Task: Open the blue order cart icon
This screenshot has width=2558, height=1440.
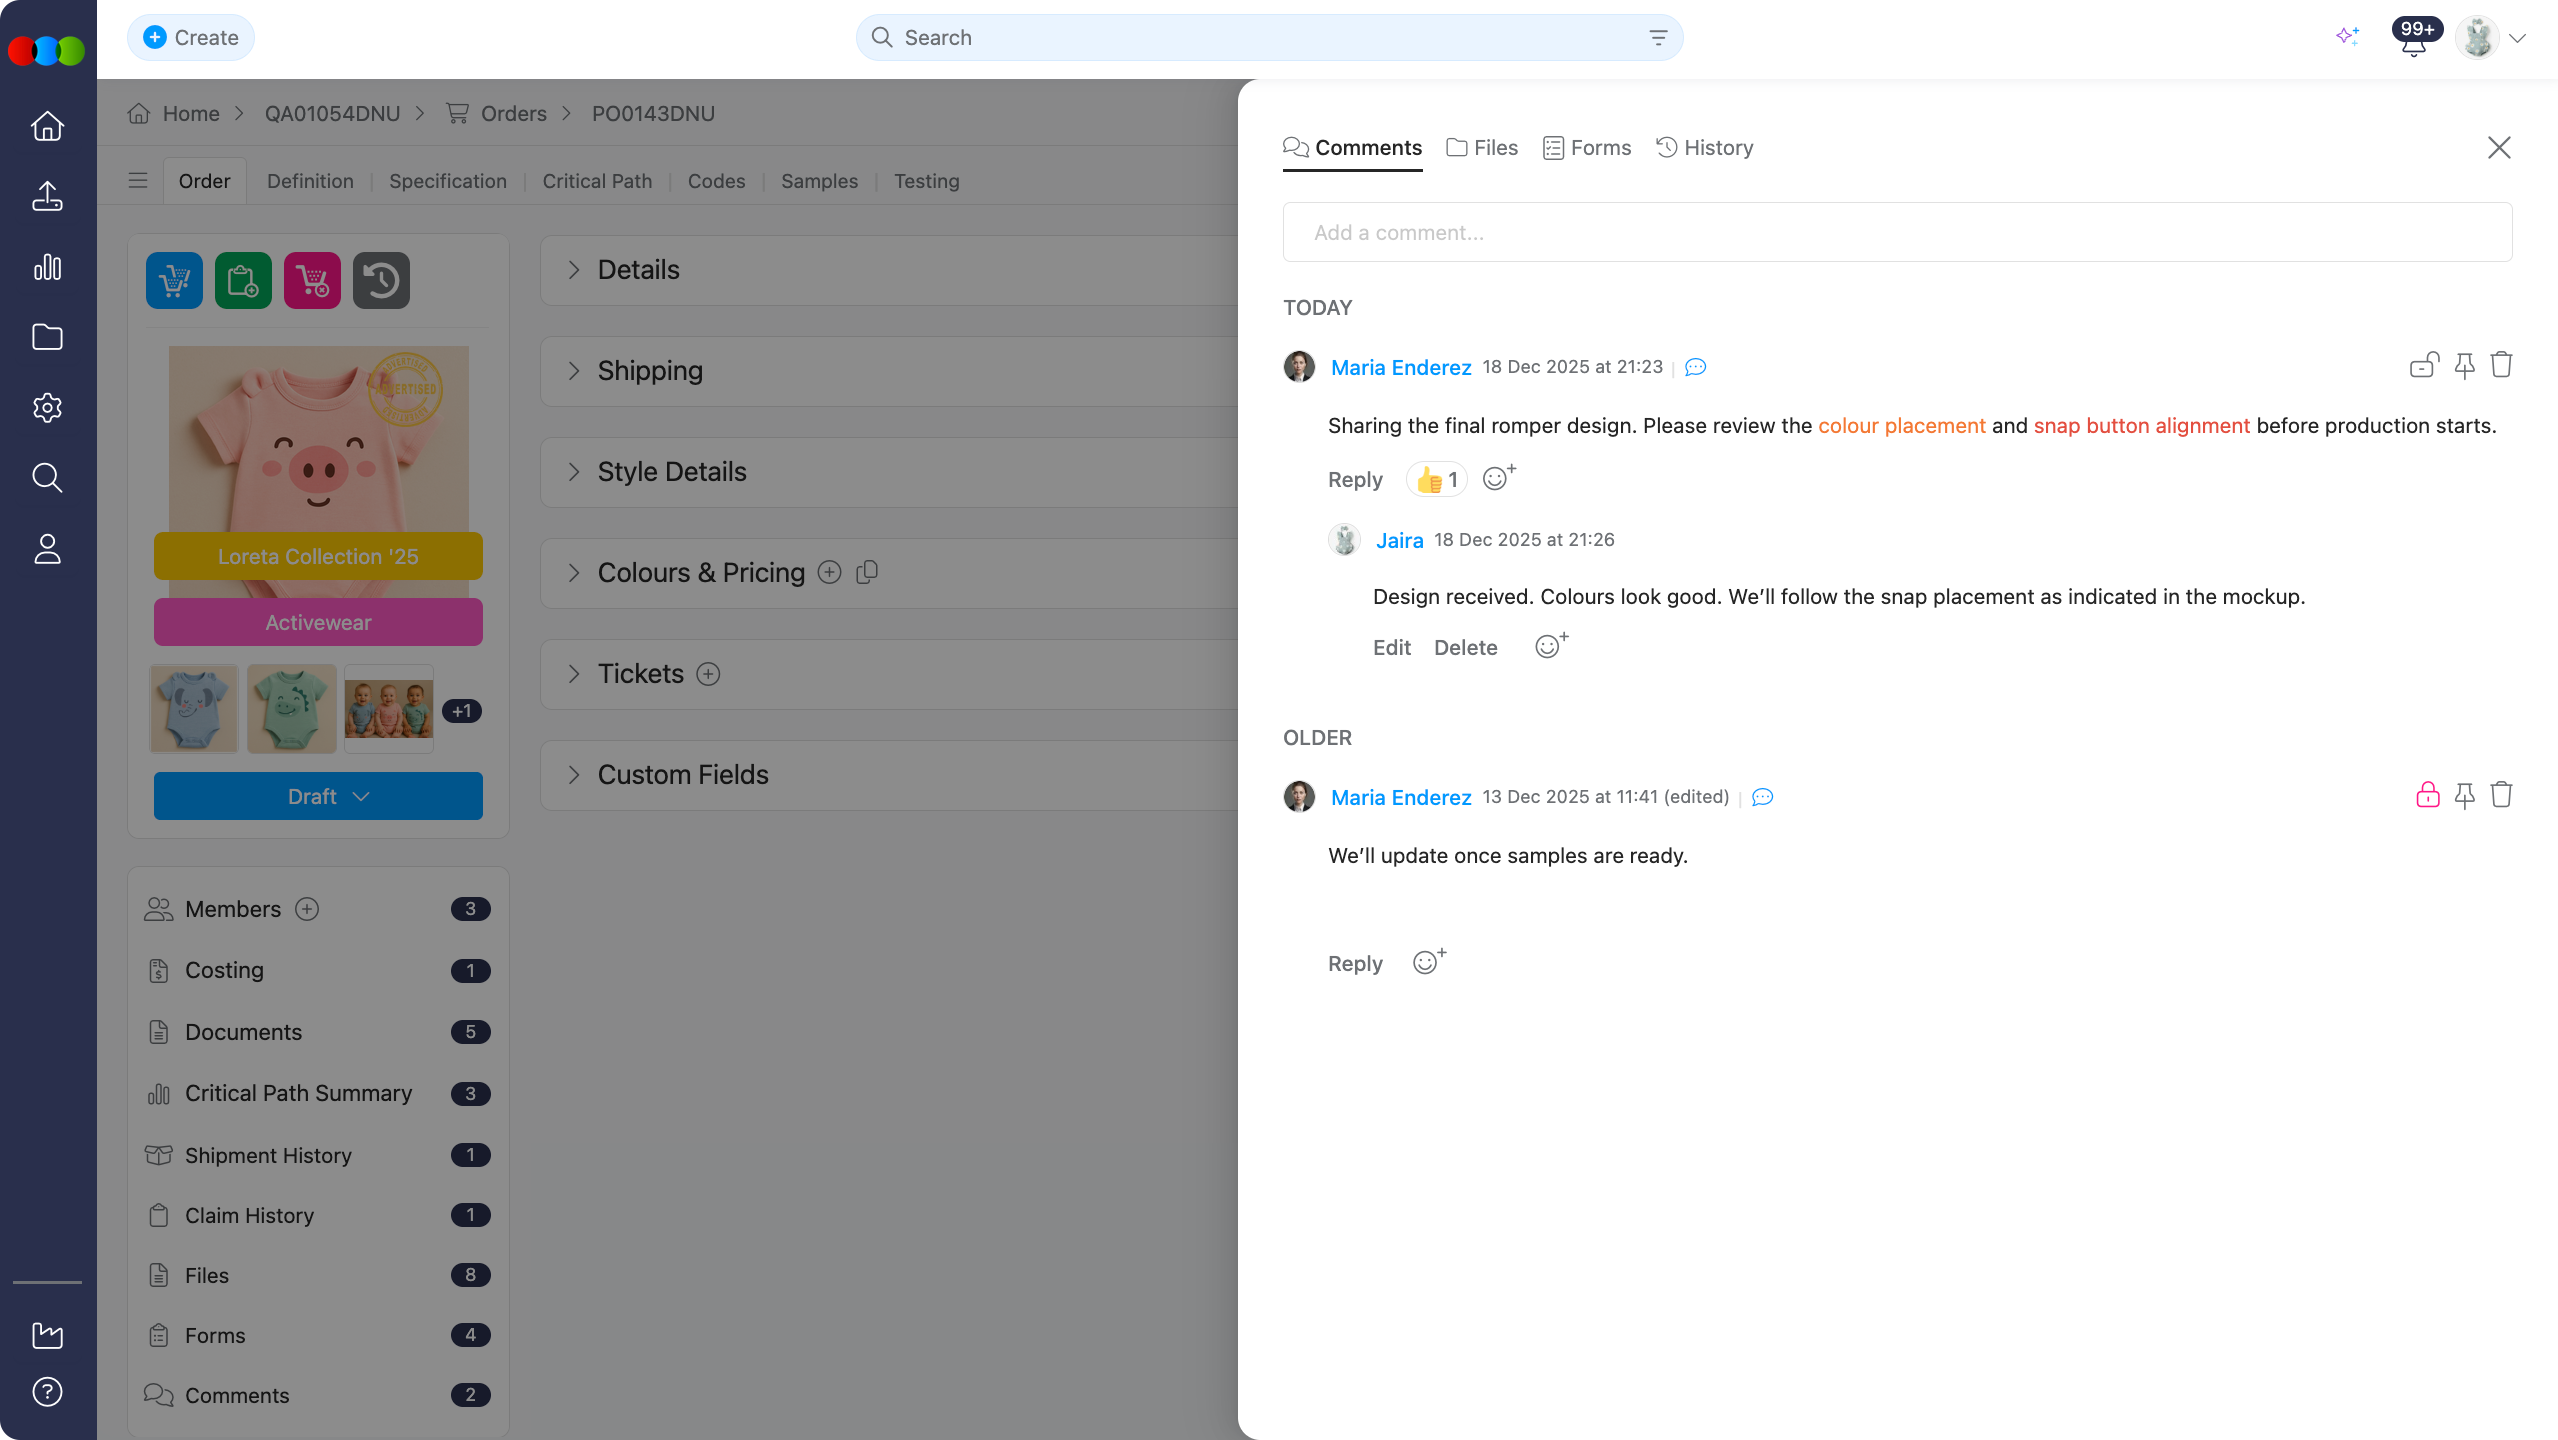Action: [x=173, y=280]
